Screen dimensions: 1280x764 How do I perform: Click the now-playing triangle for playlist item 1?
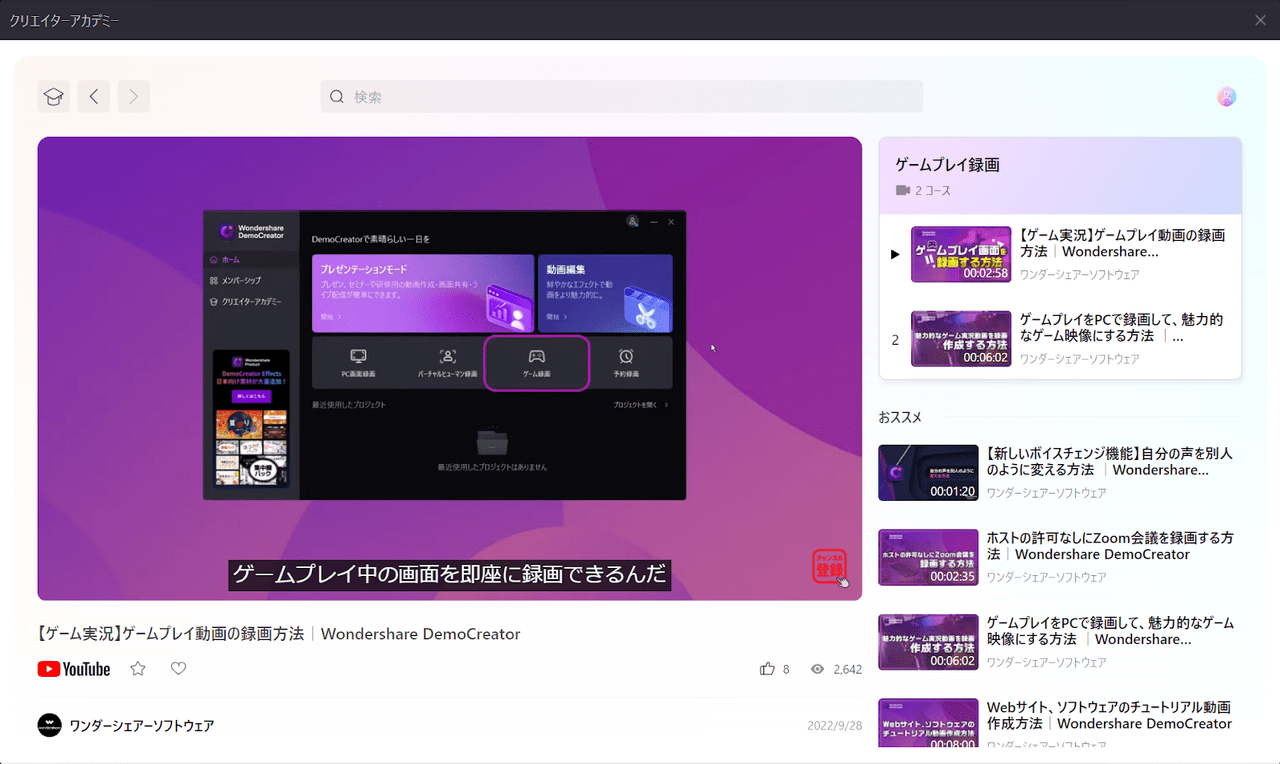895,254
